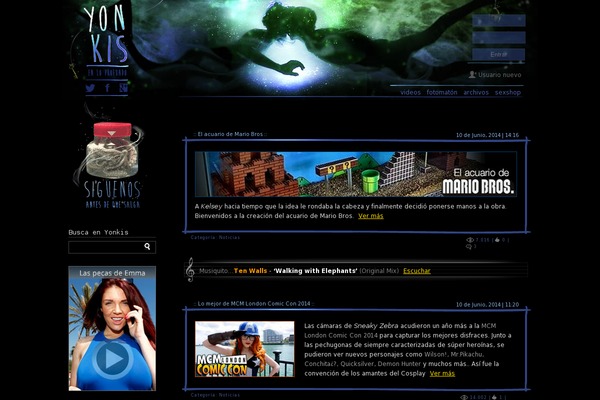Click the Ten Walls artist name
The image size is (600, 400).
click(250, 271)
